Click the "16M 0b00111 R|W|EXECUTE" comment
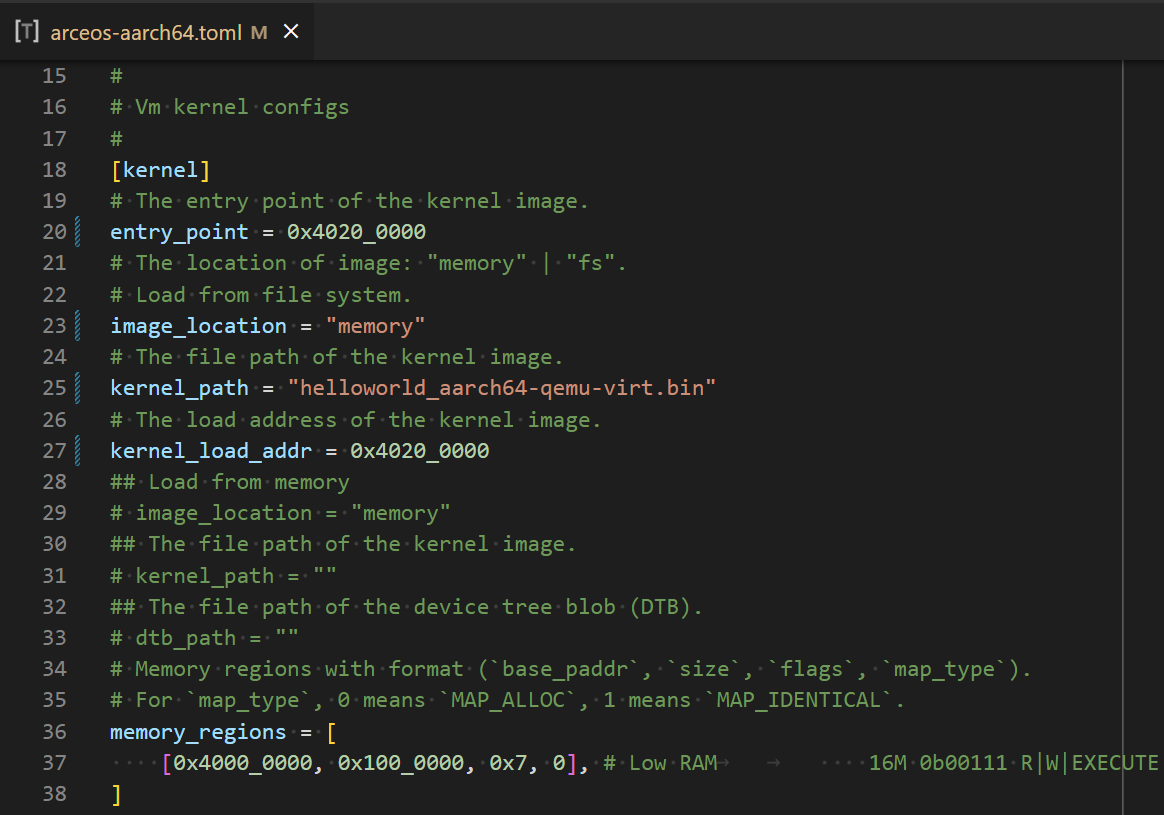 [1013, 763]
